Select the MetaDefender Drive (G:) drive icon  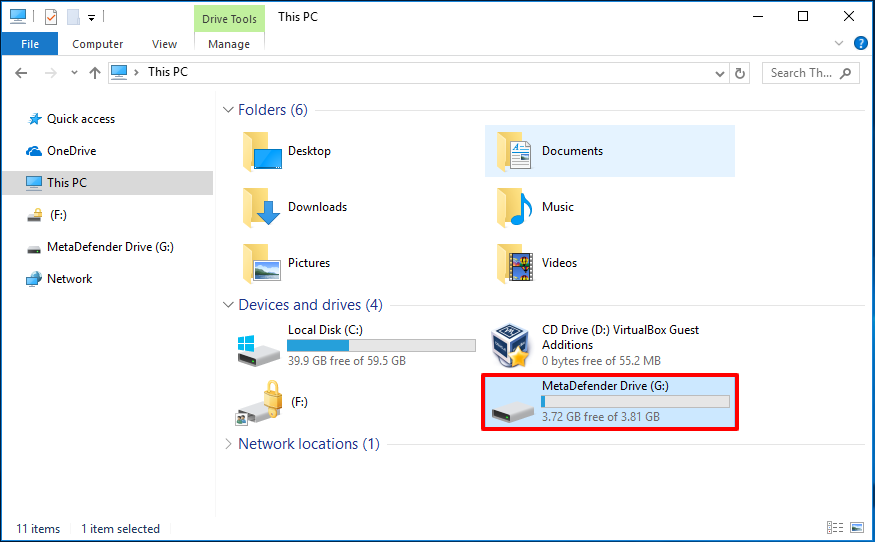(513, 413)
